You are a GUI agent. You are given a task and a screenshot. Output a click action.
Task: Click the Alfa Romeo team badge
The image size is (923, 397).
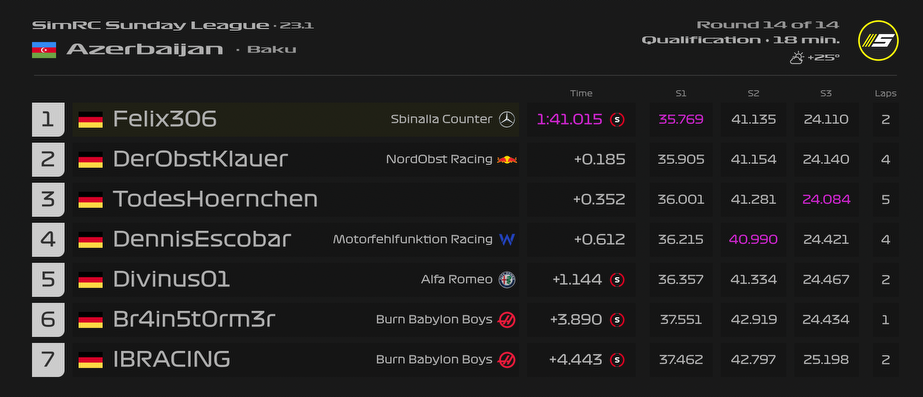[x=507, y=280]
